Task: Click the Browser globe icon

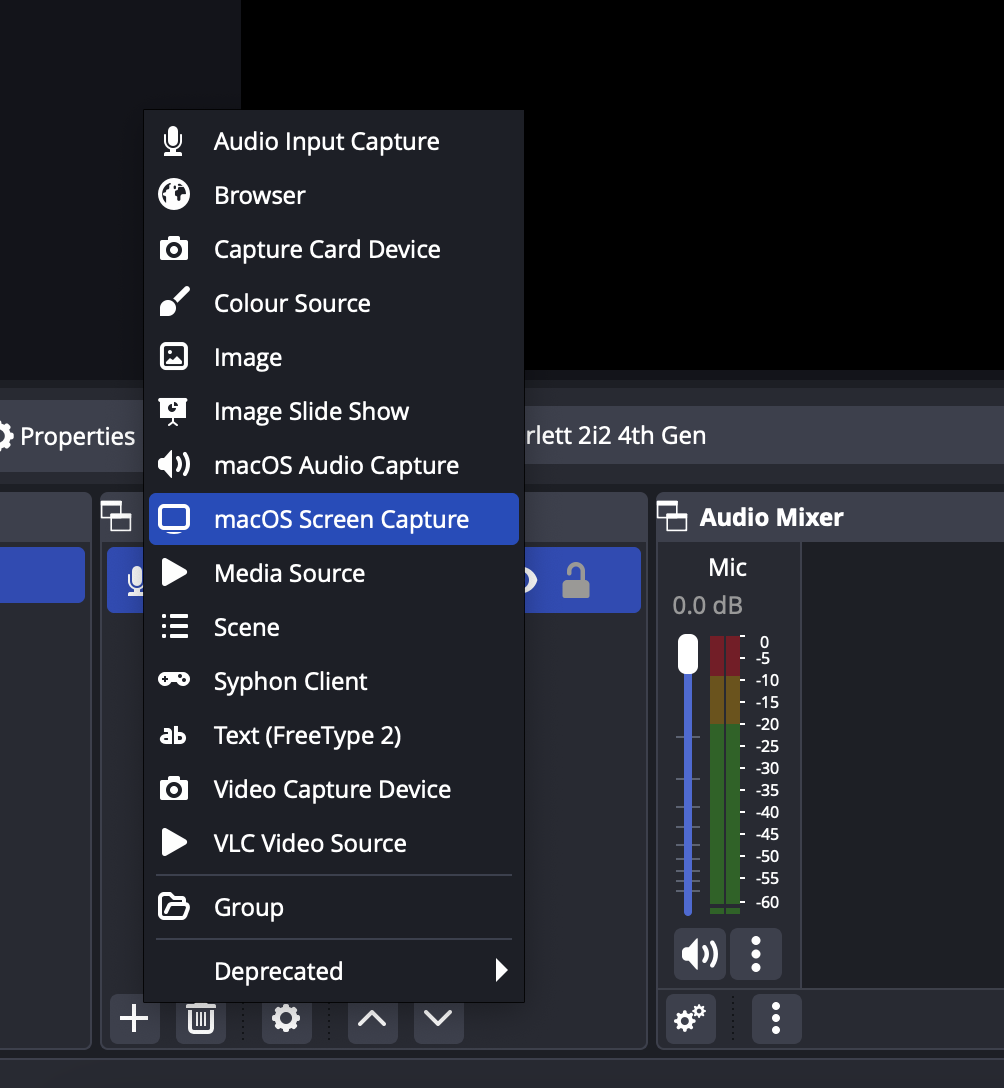Action: point(173,194)
